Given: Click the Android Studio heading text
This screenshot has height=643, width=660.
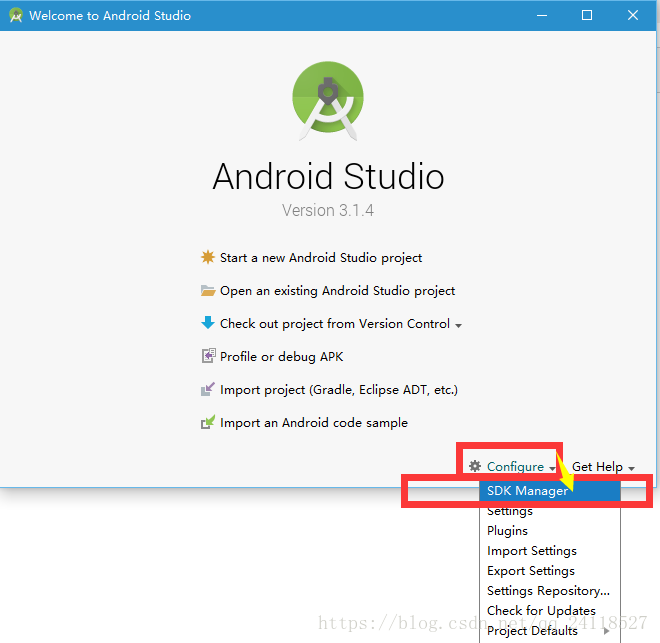Looking at the screenshot, I should click(x=328, y=176).
